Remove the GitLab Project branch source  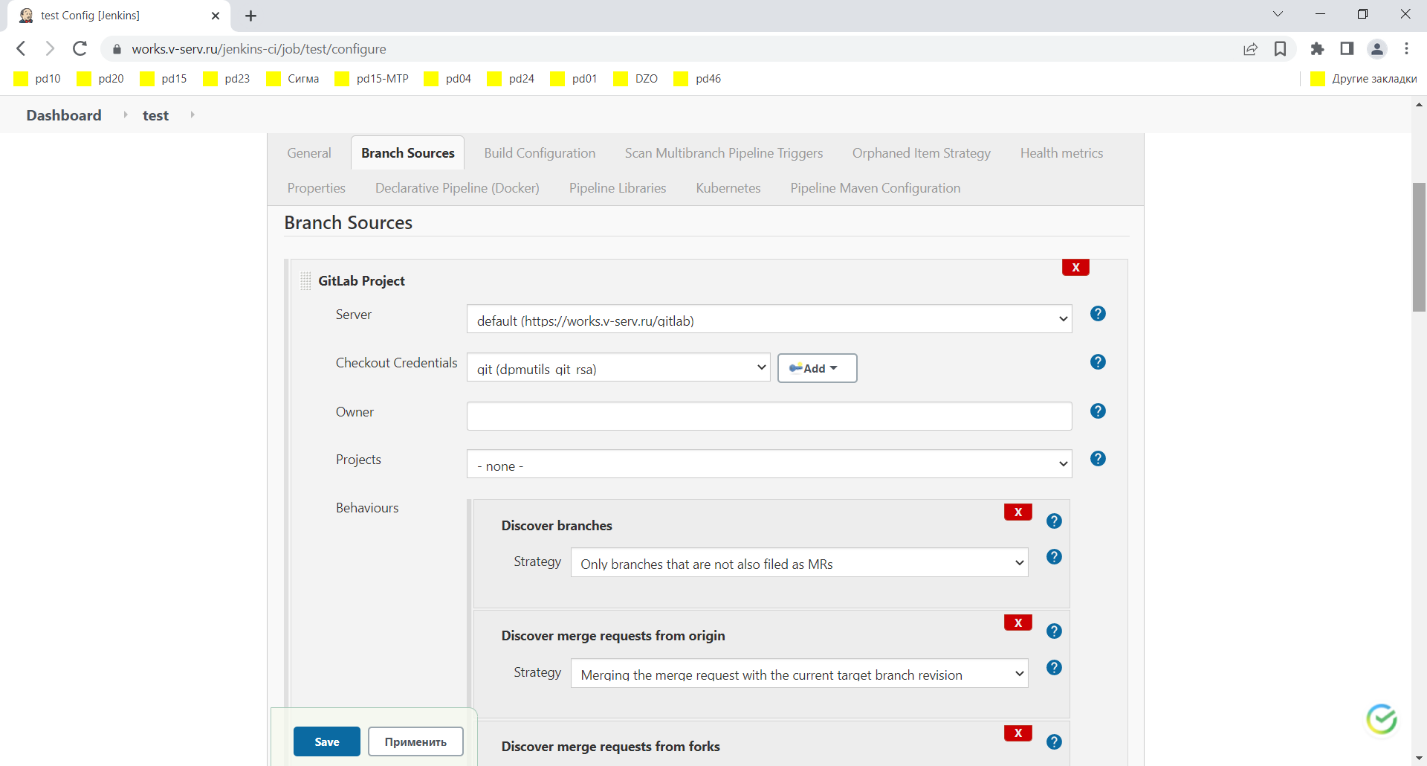point(1076,268)
